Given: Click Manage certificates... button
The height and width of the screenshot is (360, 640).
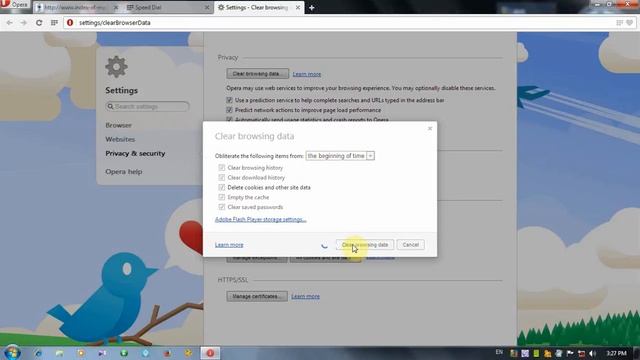Looking at the screenshot, I should point(257,296).
